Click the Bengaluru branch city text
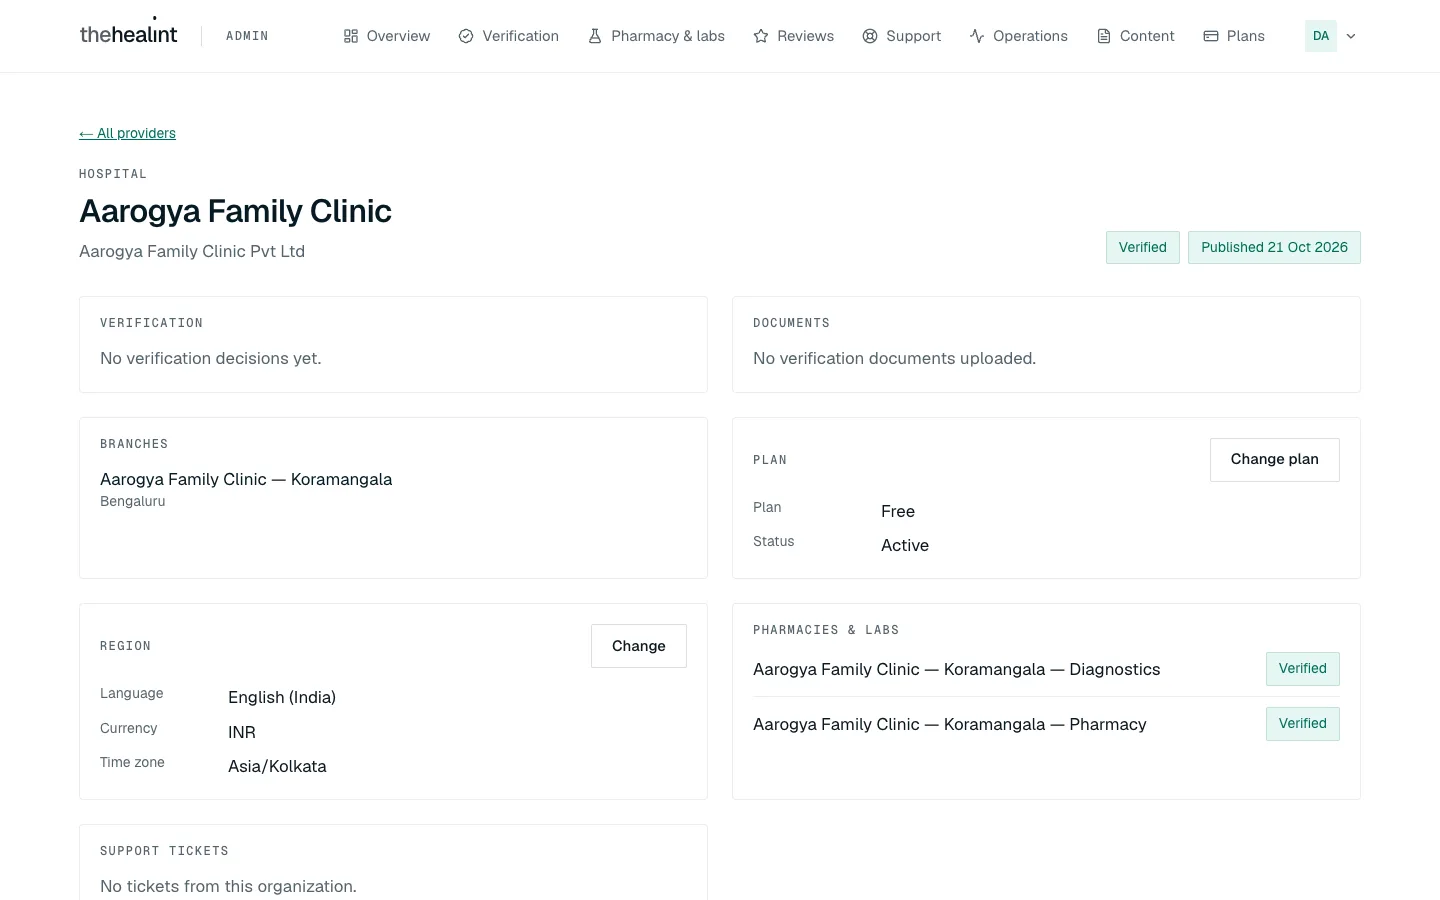 132,502
